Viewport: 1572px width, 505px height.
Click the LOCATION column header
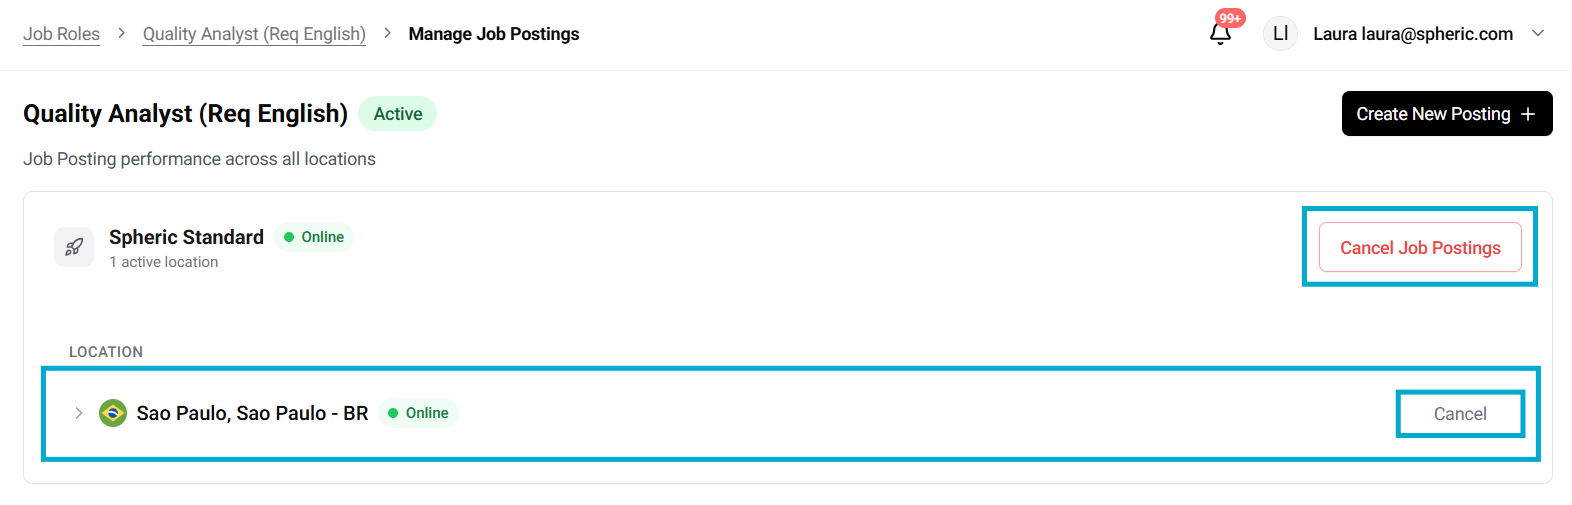106,352
